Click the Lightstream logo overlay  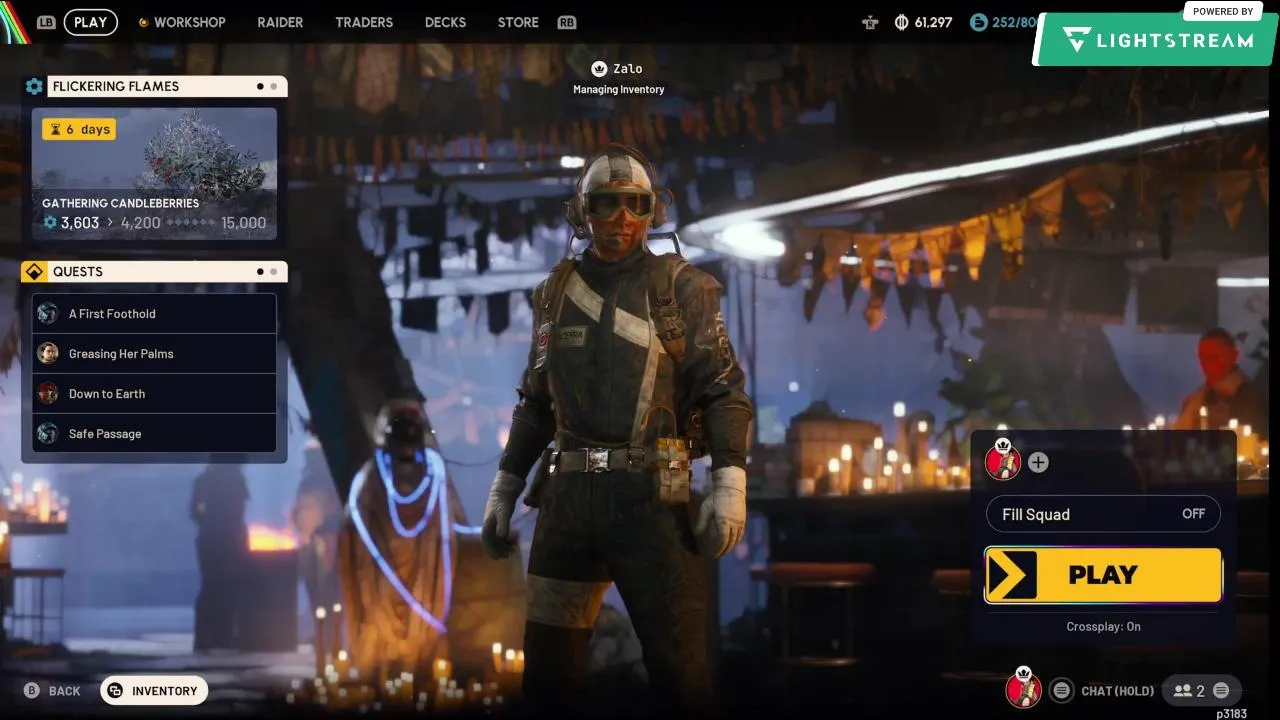point(1154,40)
